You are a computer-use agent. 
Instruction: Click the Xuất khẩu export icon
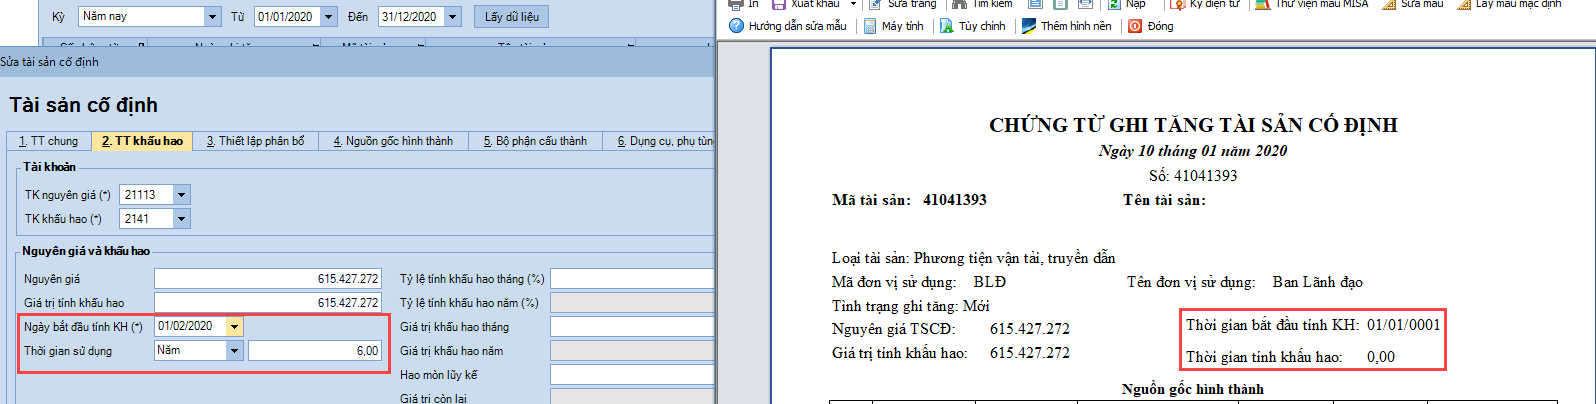tap(779, 4)
